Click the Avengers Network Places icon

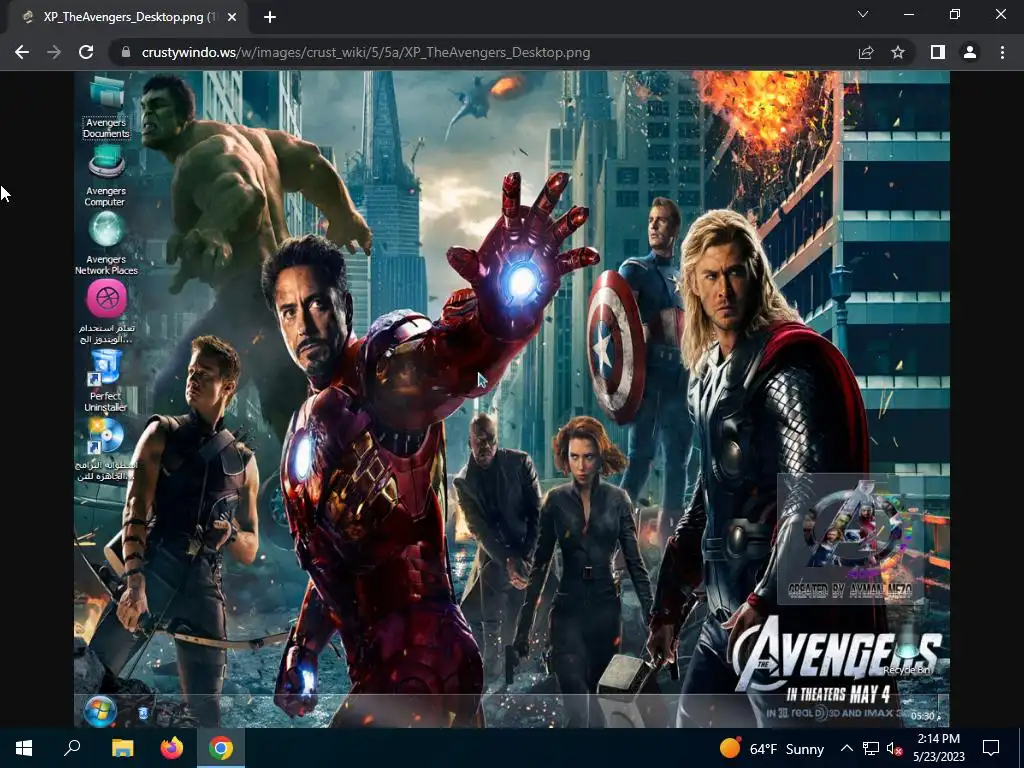coord(106,244)
